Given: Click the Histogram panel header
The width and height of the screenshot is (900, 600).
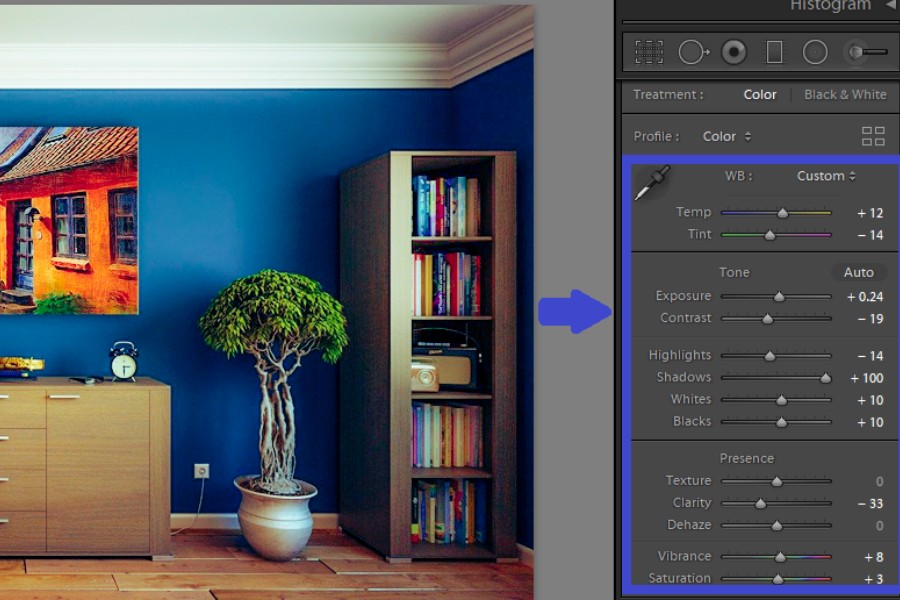Looking at the screenshot, I should [830, 6].
